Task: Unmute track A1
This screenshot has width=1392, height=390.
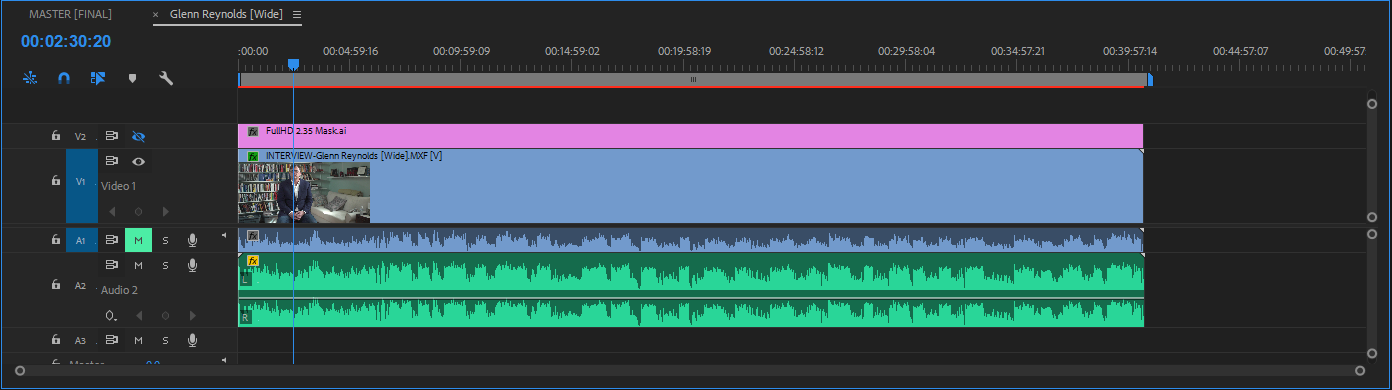Action: click(139, 240)
